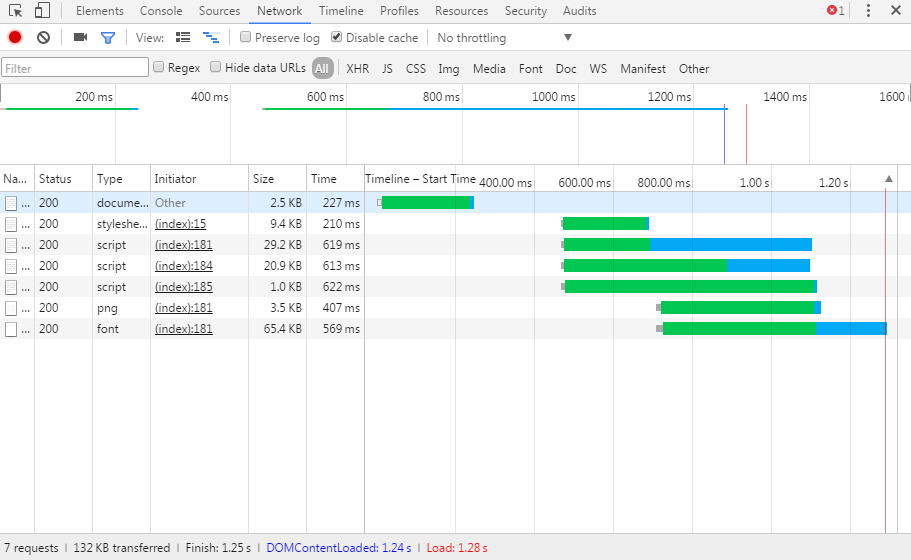Screen dimensions: 911x560
Task: Click the png request row icon
Action: point(10,308)
